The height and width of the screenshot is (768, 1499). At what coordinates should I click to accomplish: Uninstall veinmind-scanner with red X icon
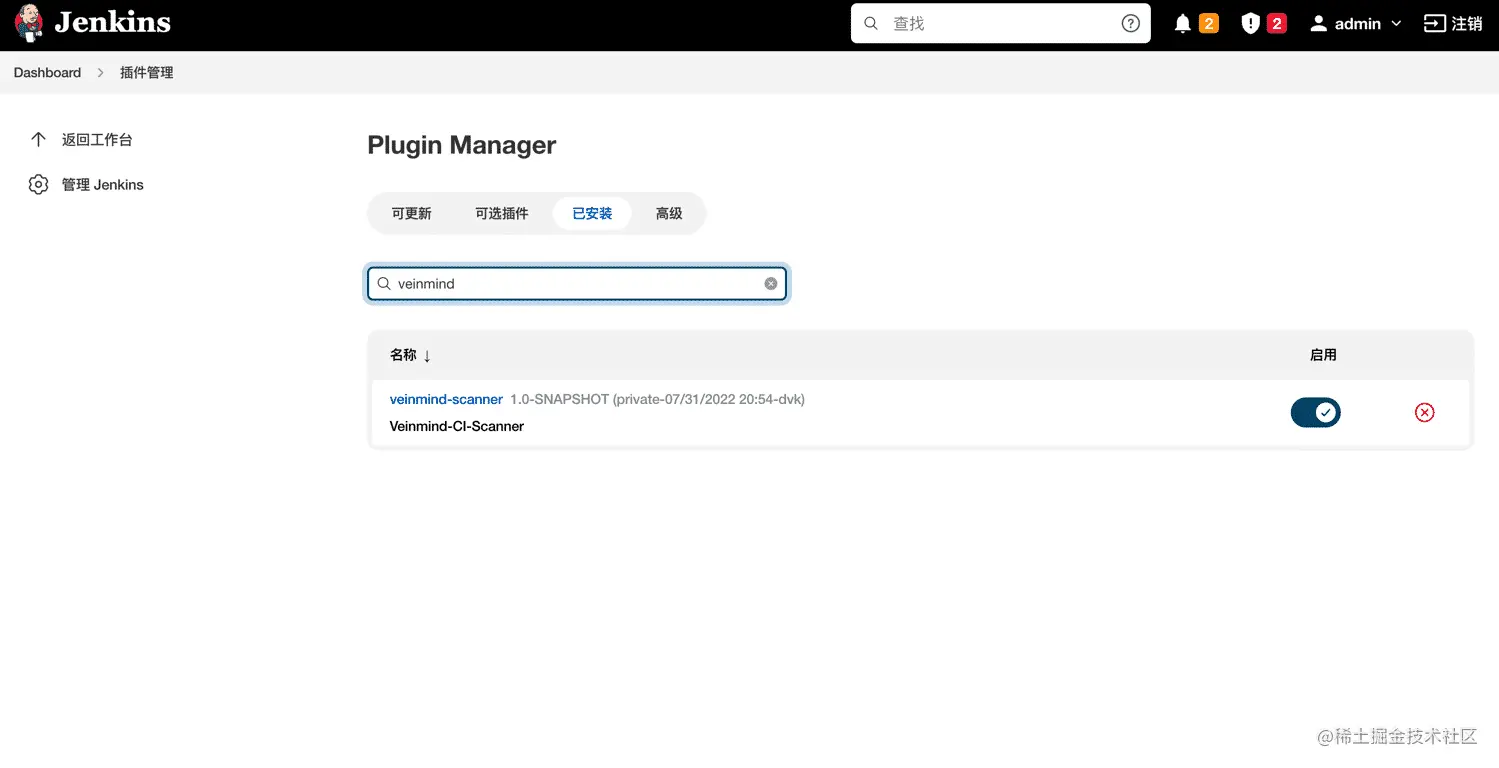[x=1424, y=412]
